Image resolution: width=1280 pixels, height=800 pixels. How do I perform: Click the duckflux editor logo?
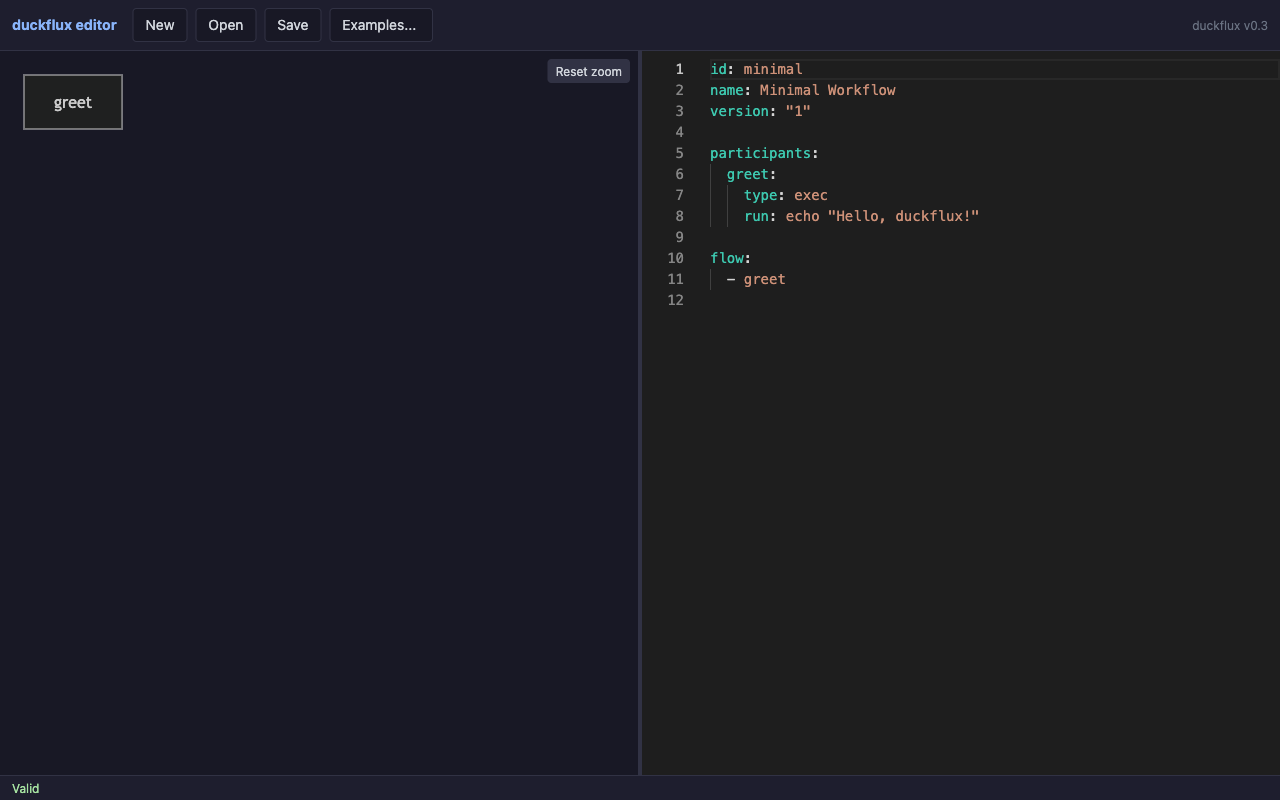64,25
